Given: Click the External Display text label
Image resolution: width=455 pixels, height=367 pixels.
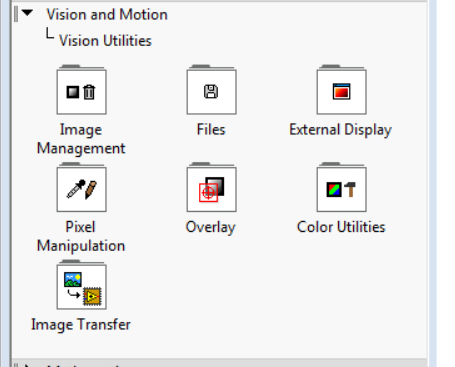Looking at the screenshot, I should tap(340, 130).
